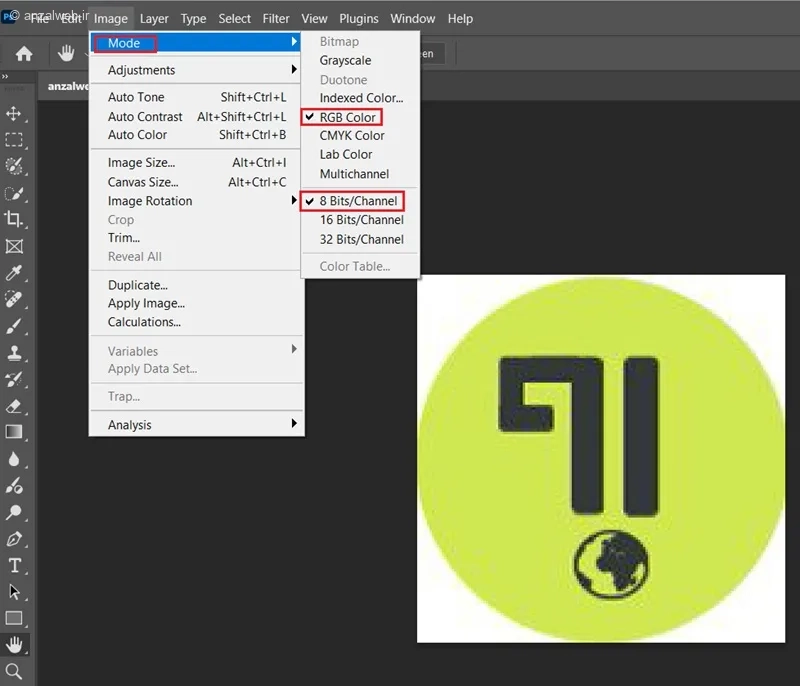800x686 pixels.
Task: Click the green logo image on canvas
Action: pos(601,459)
